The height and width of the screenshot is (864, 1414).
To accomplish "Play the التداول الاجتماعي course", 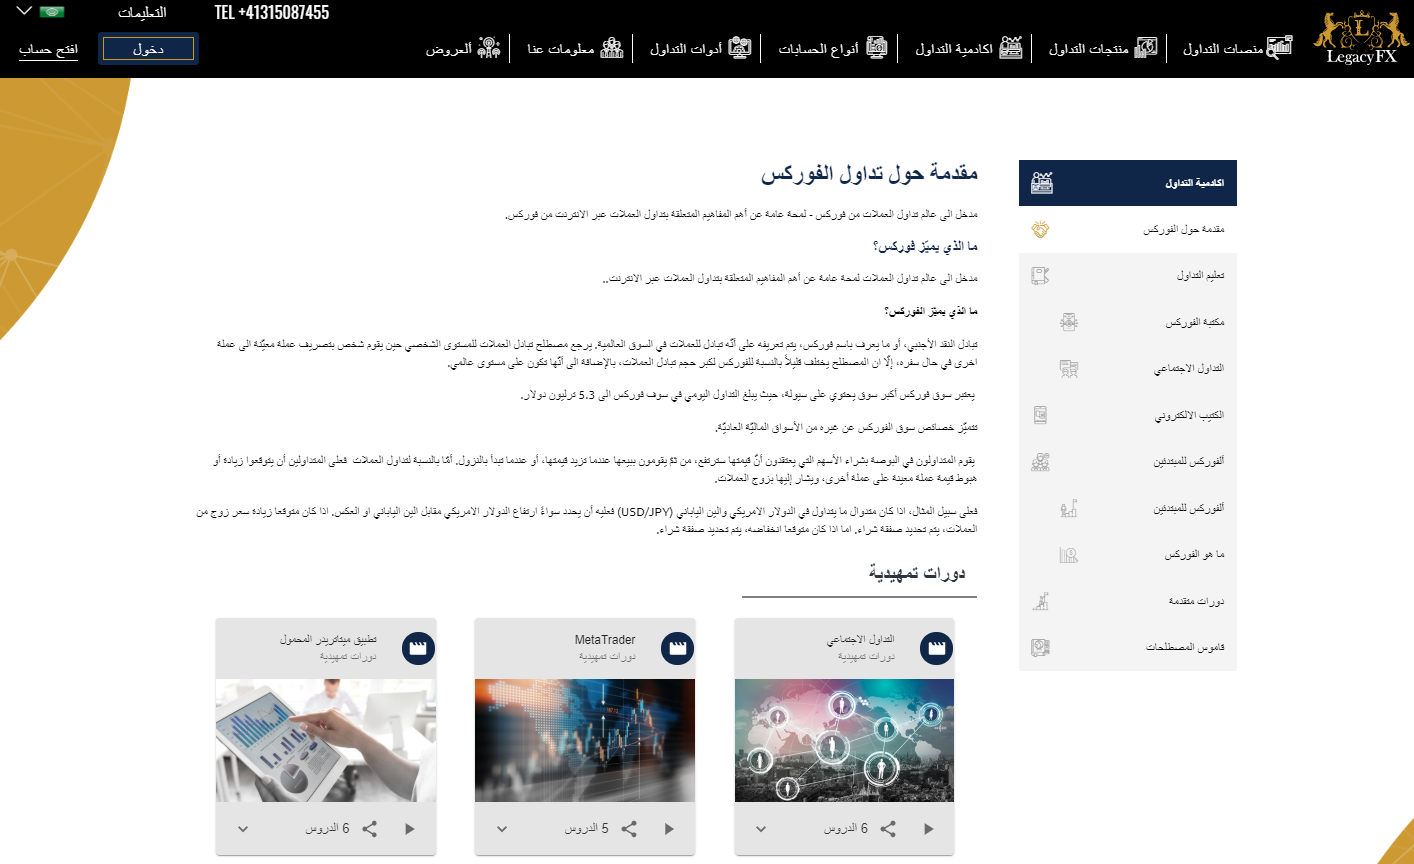I will point(929,829).
